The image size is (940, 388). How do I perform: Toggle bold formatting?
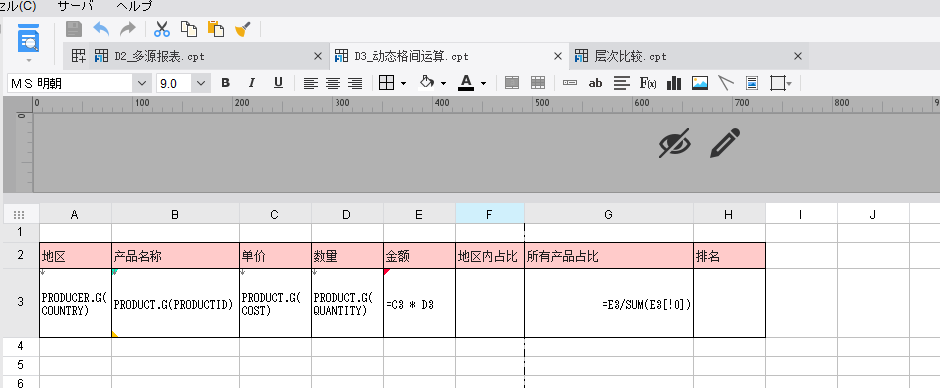click(x=225, y=83)
